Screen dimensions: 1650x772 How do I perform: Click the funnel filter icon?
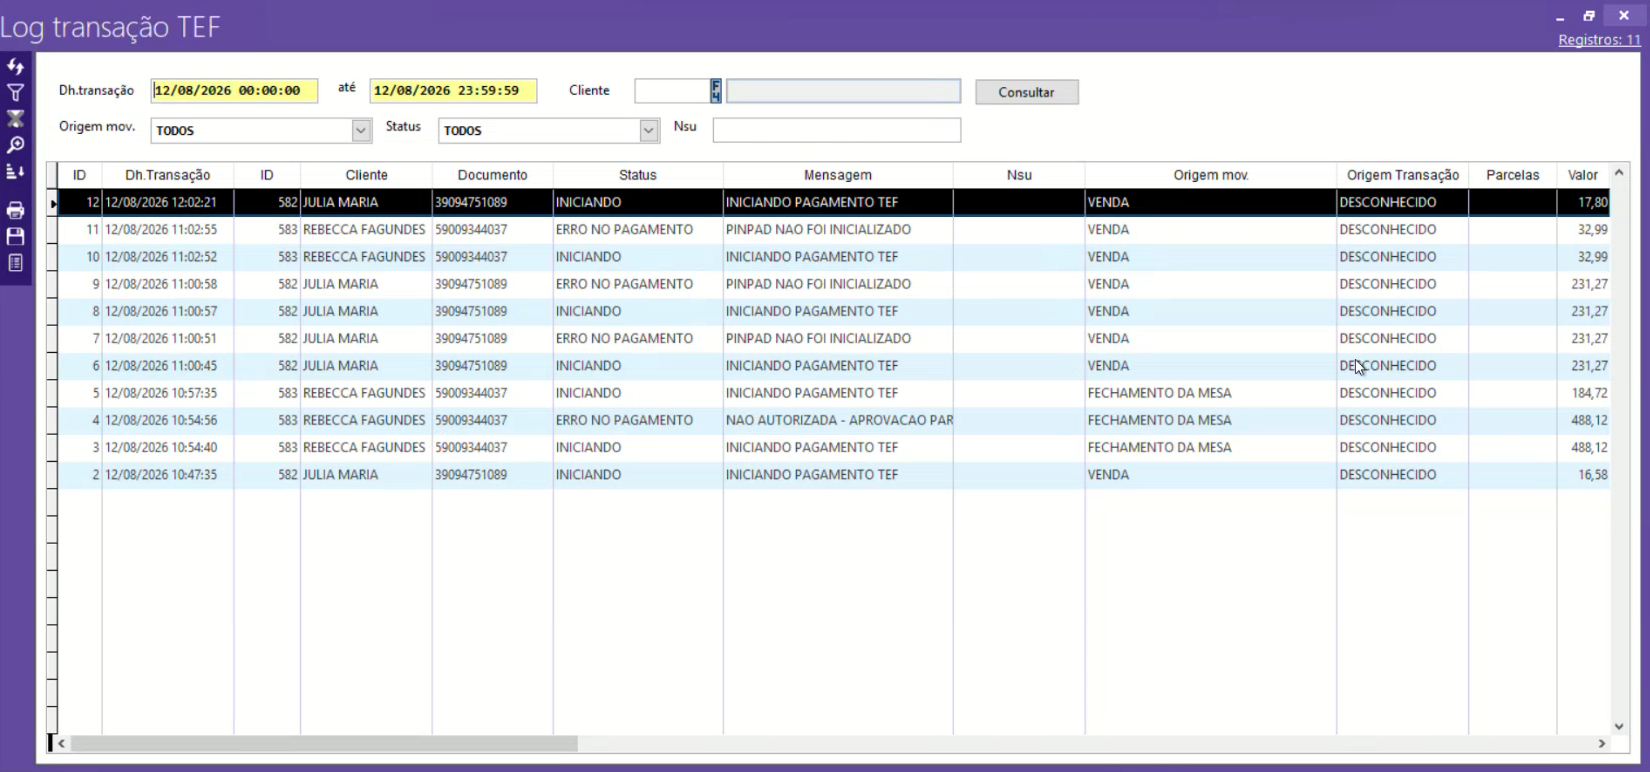(x=15, y=93)
